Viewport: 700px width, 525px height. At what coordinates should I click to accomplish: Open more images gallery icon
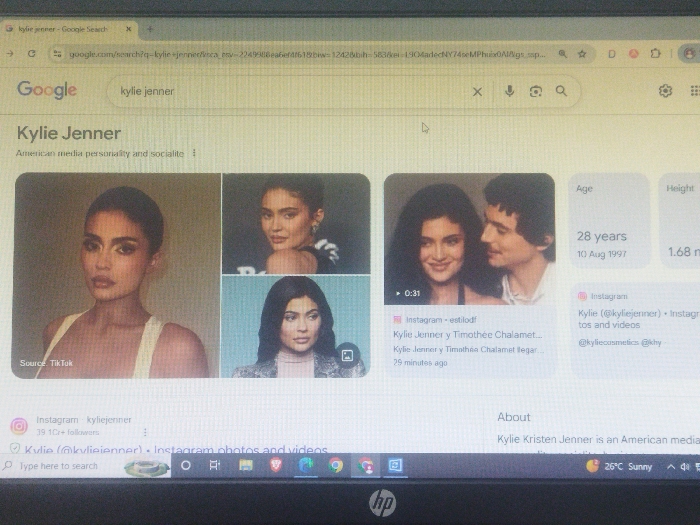tap(347, 355)
